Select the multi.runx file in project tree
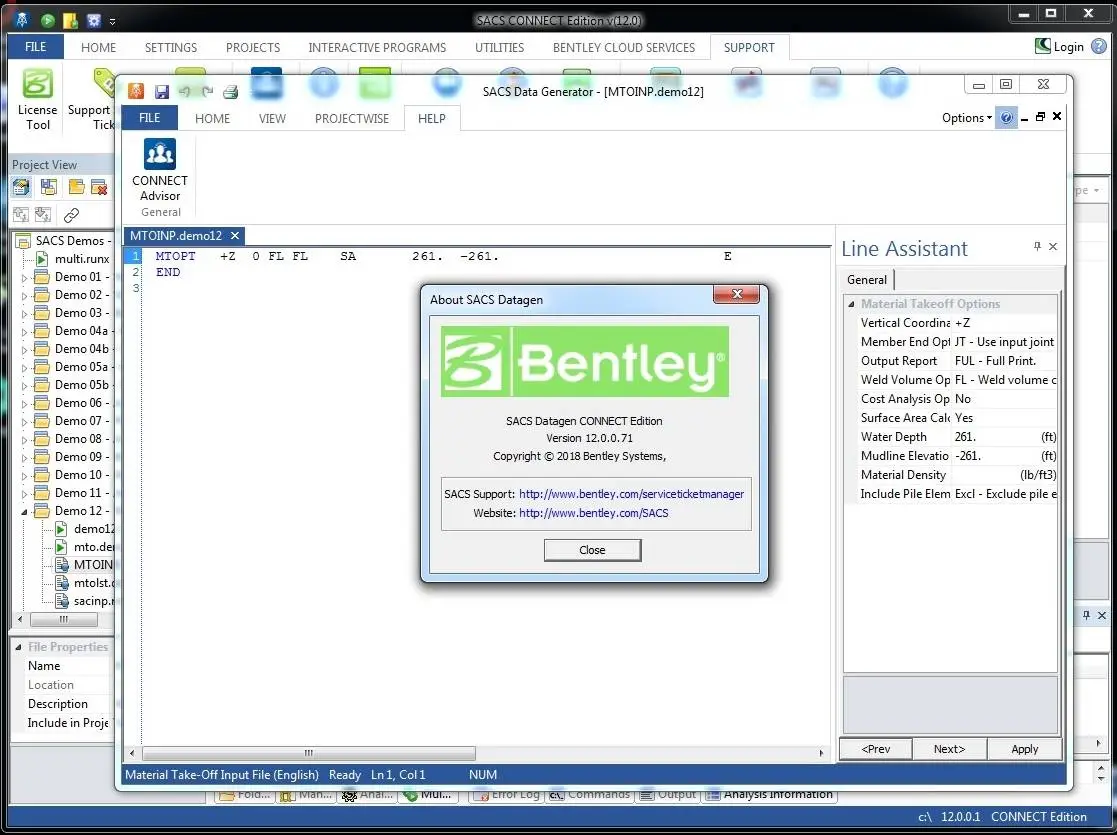Screen dimensions: 1117x835 [82, 259]
